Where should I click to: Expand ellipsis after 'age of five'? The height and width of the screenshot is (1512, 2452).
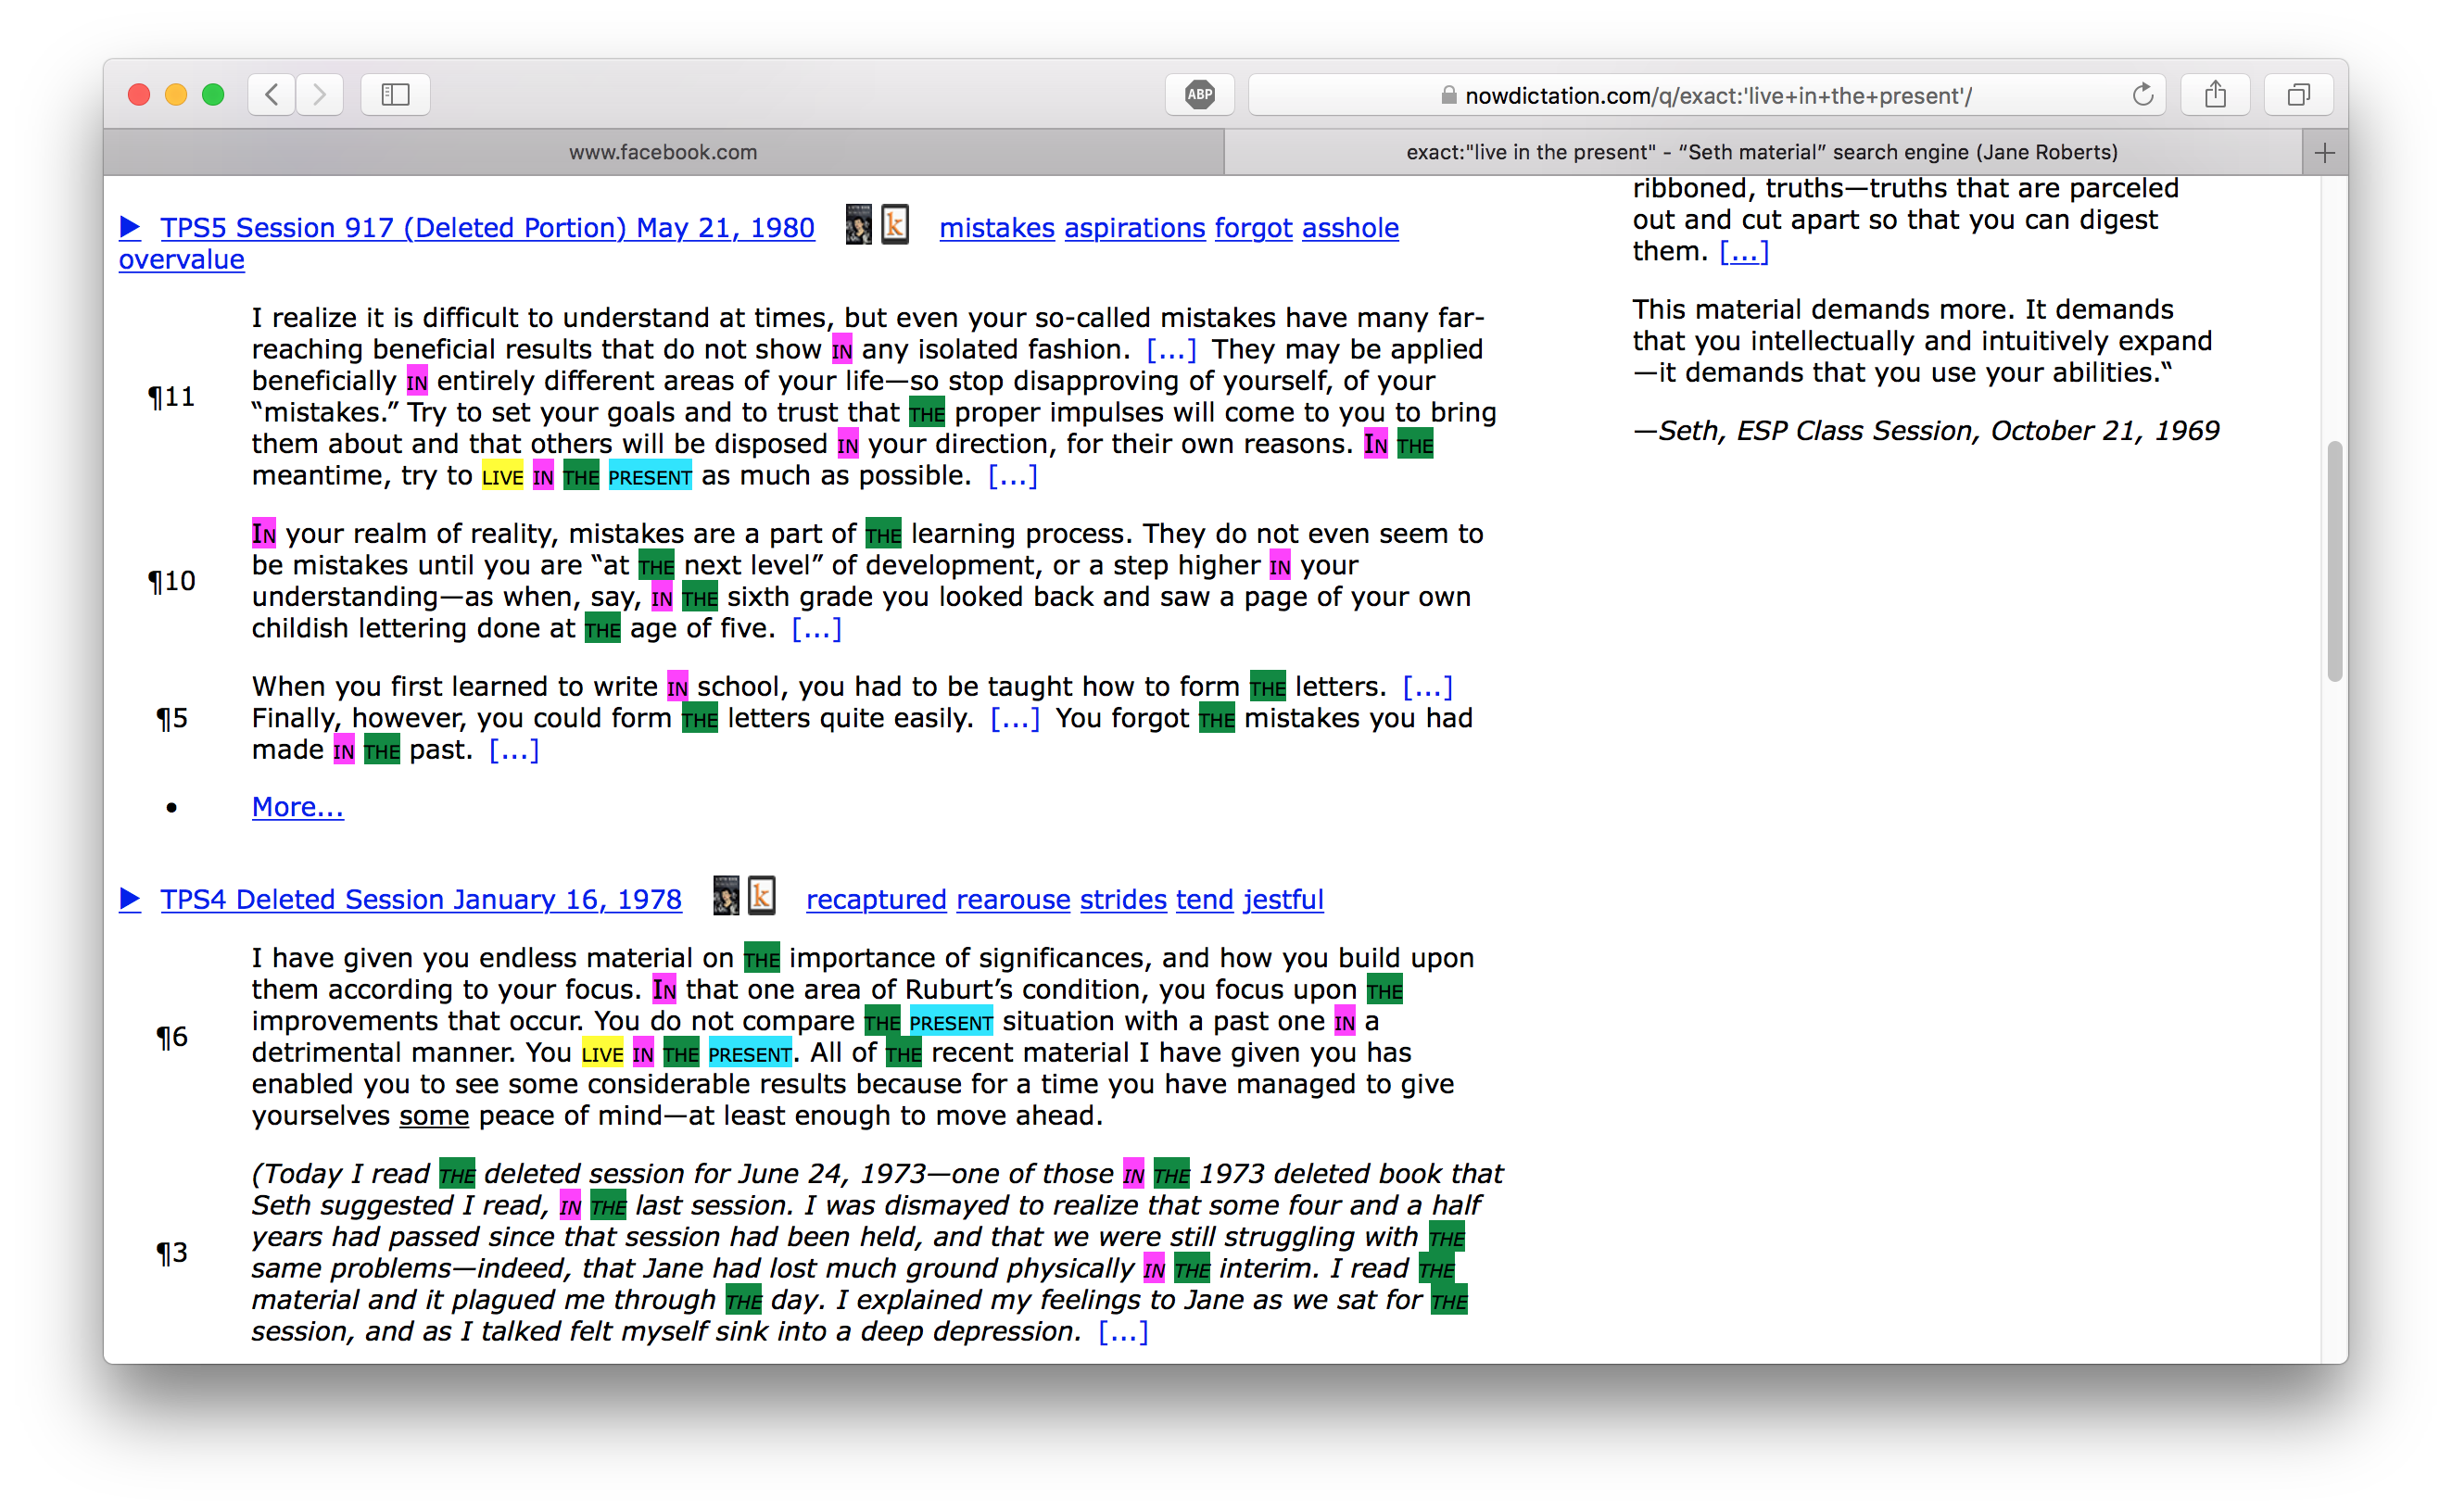point(816,629)
